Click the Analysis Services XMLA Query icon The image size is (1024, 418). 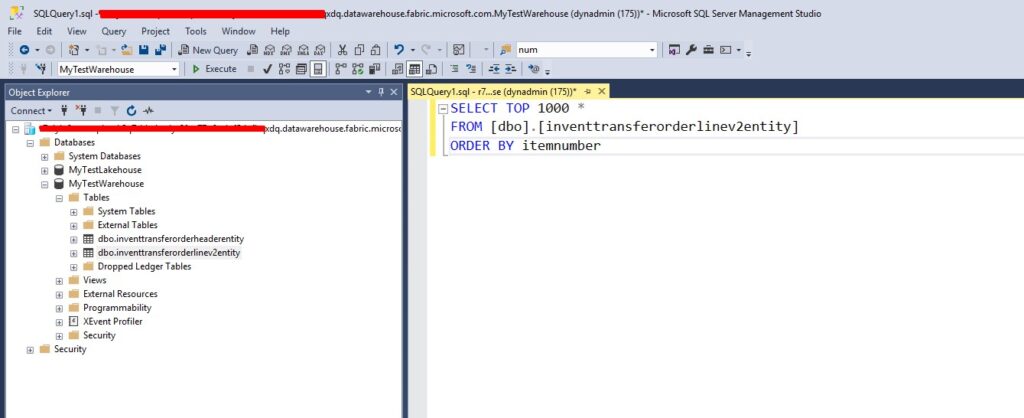[x=303, y=50]
